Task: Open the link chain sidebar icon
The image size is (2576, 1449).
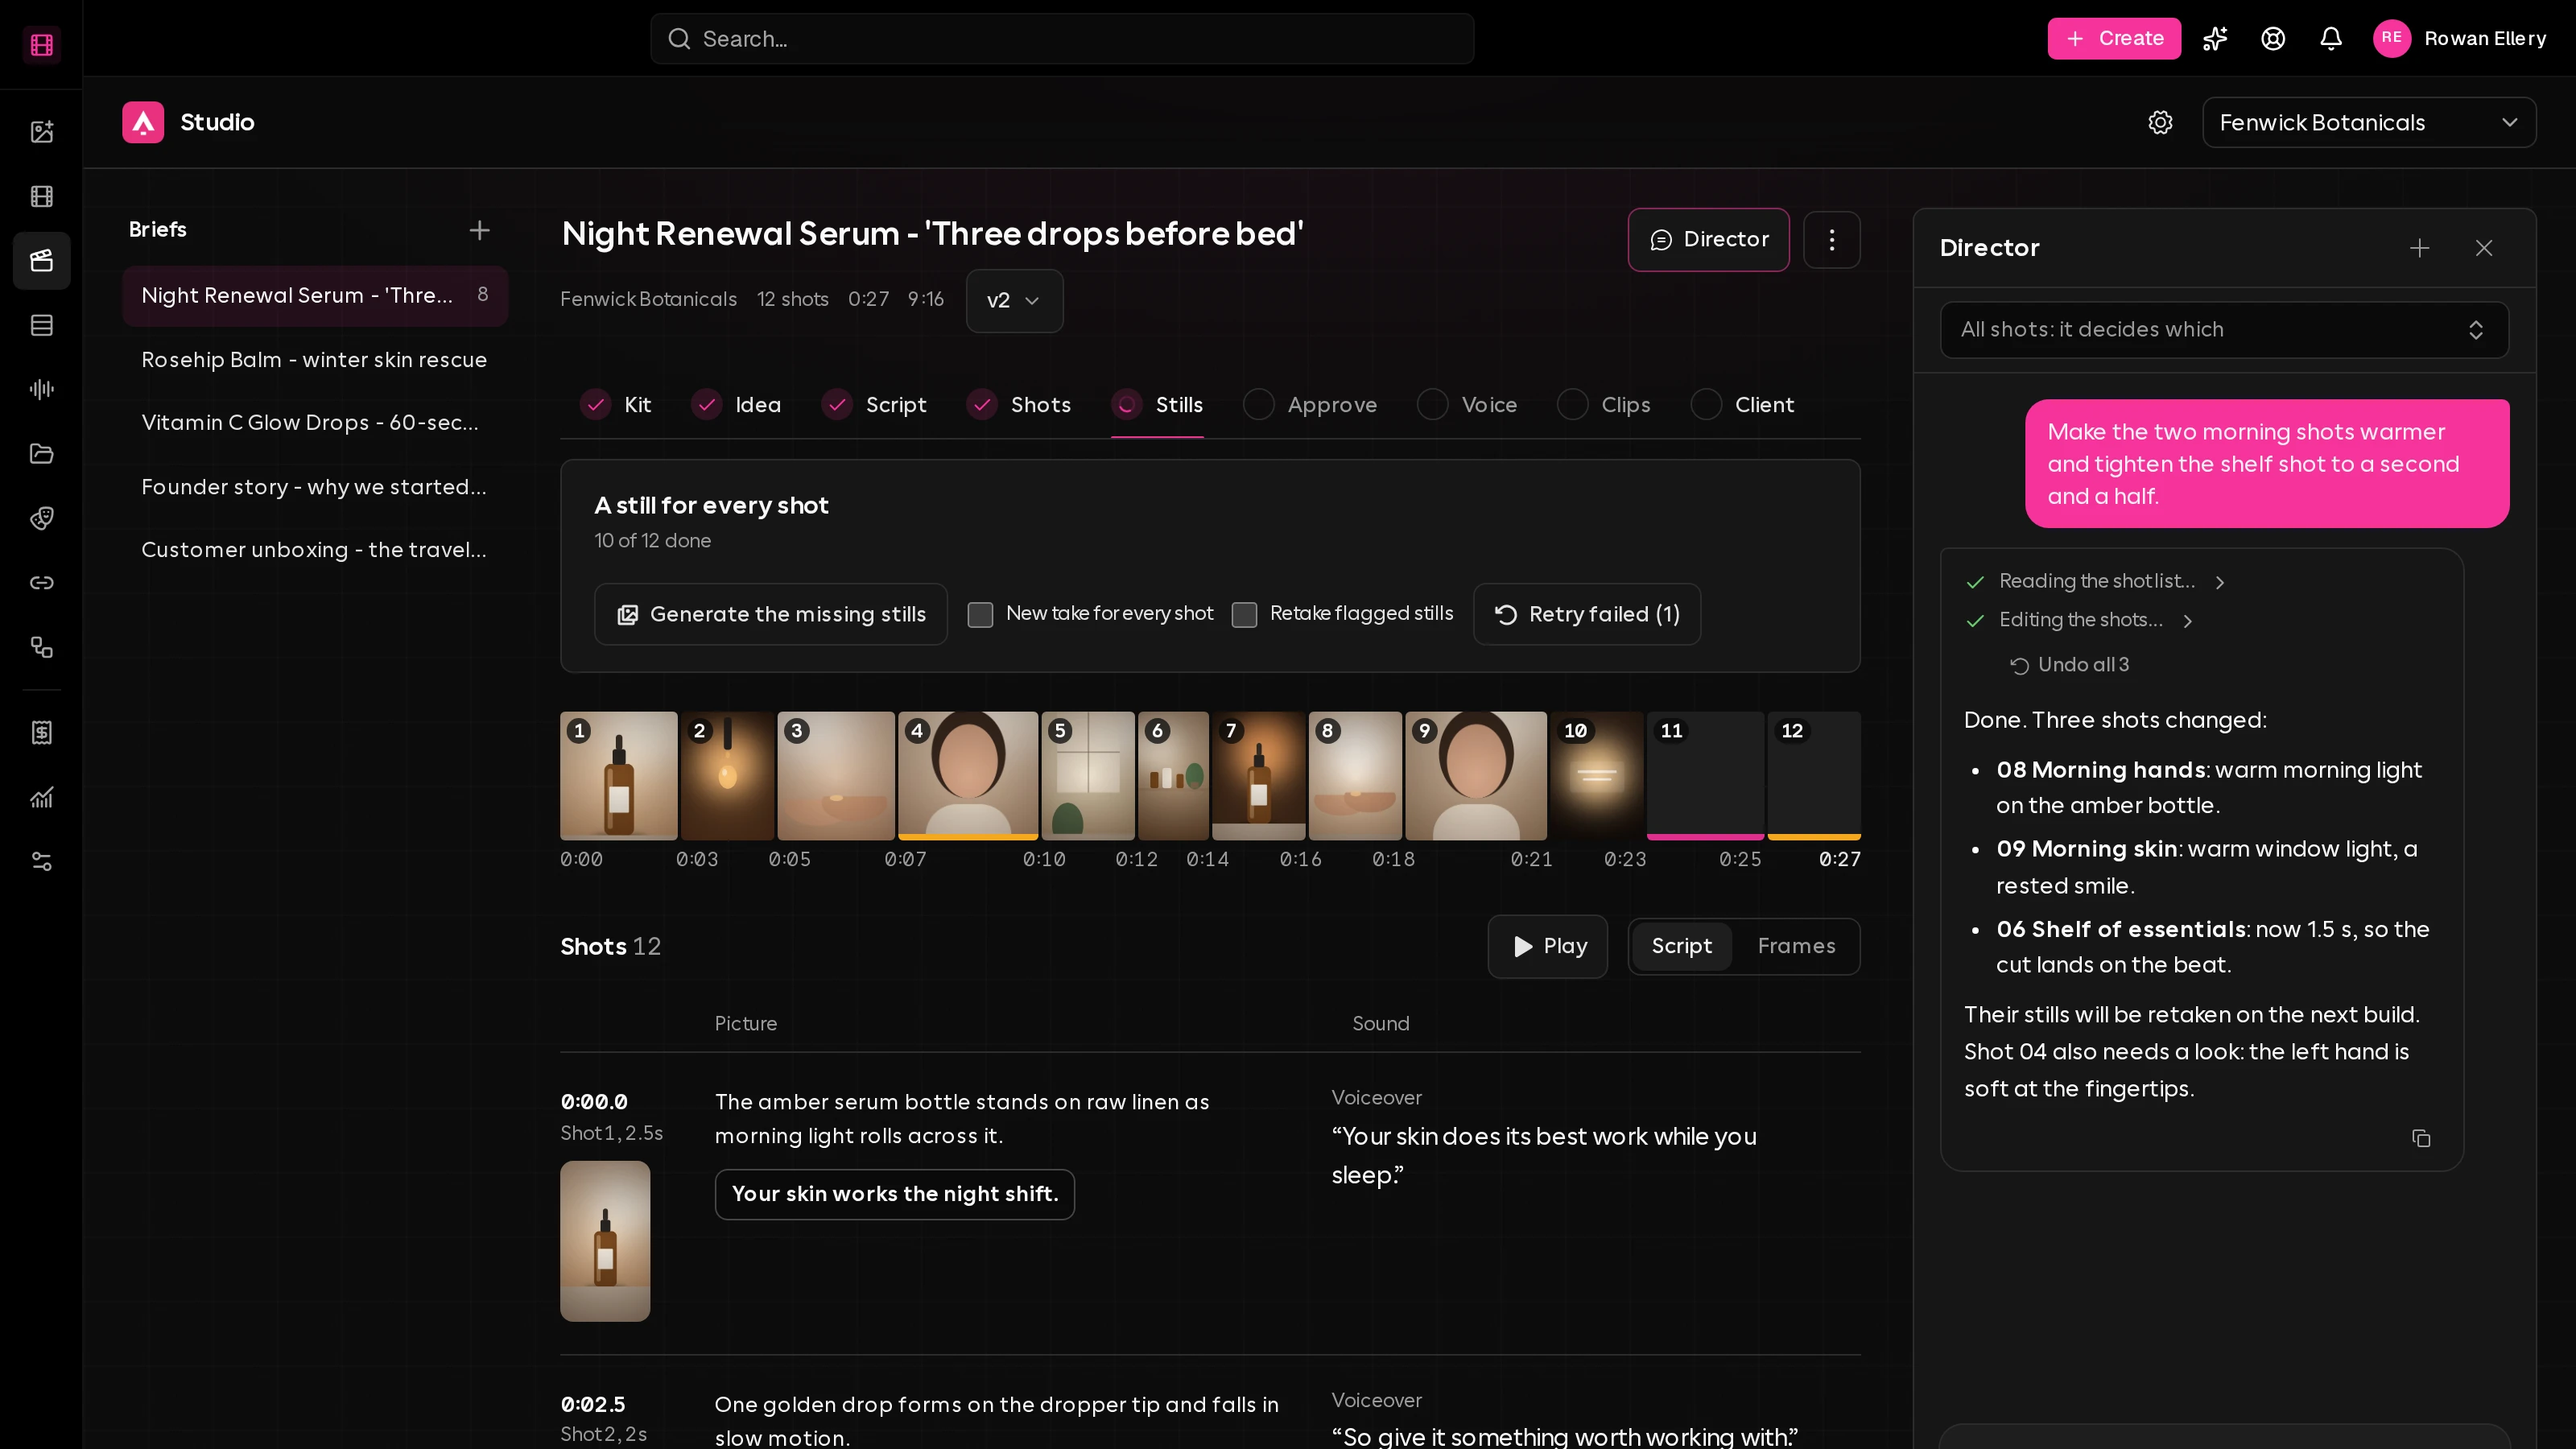Action: 41,583
